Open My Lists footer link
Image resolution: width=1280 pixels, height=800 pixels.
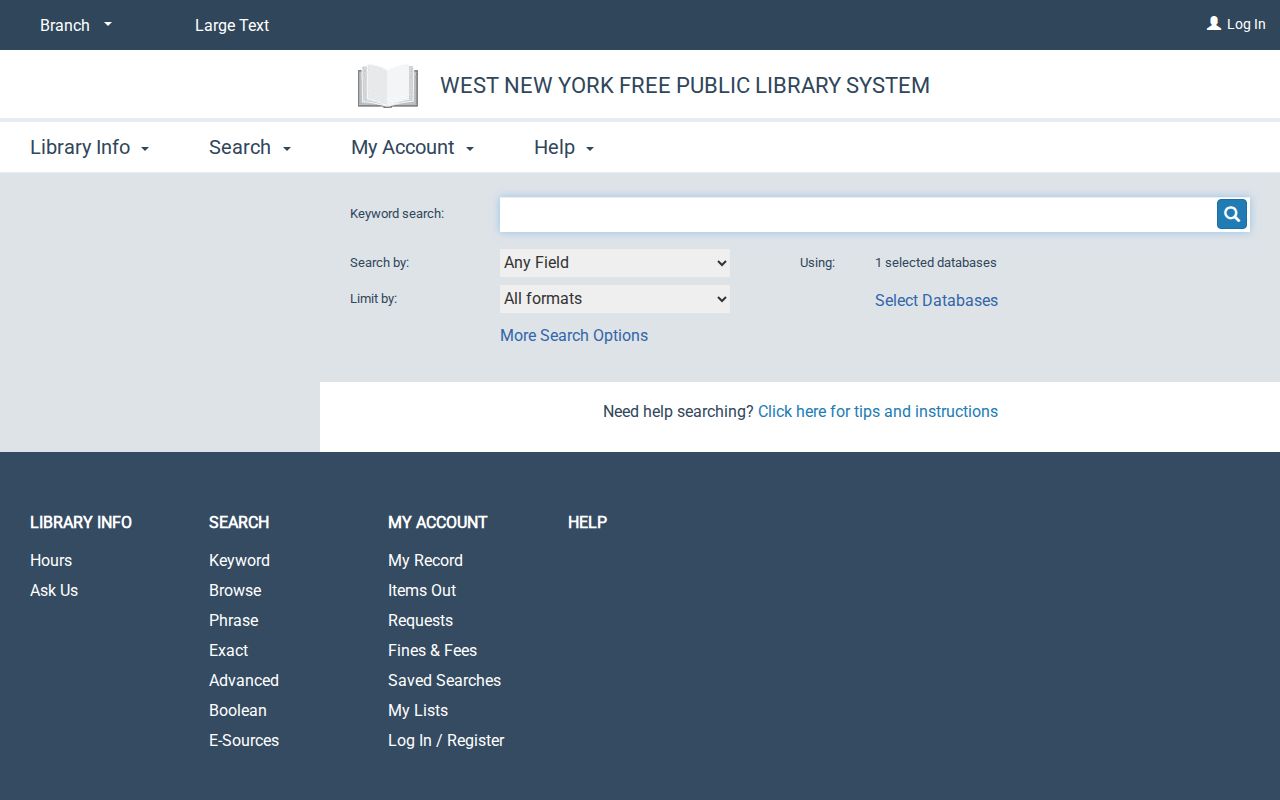(x=418, y=710)
